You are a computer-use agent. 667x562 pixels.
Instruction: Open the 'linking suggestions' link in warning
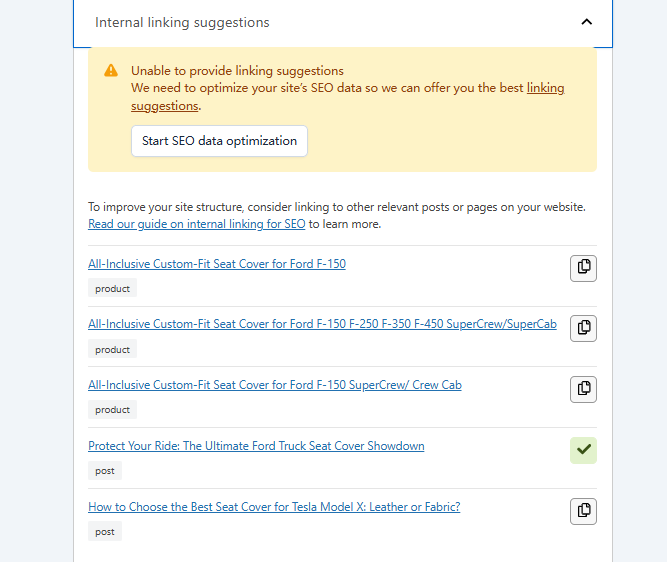point(545,88)
